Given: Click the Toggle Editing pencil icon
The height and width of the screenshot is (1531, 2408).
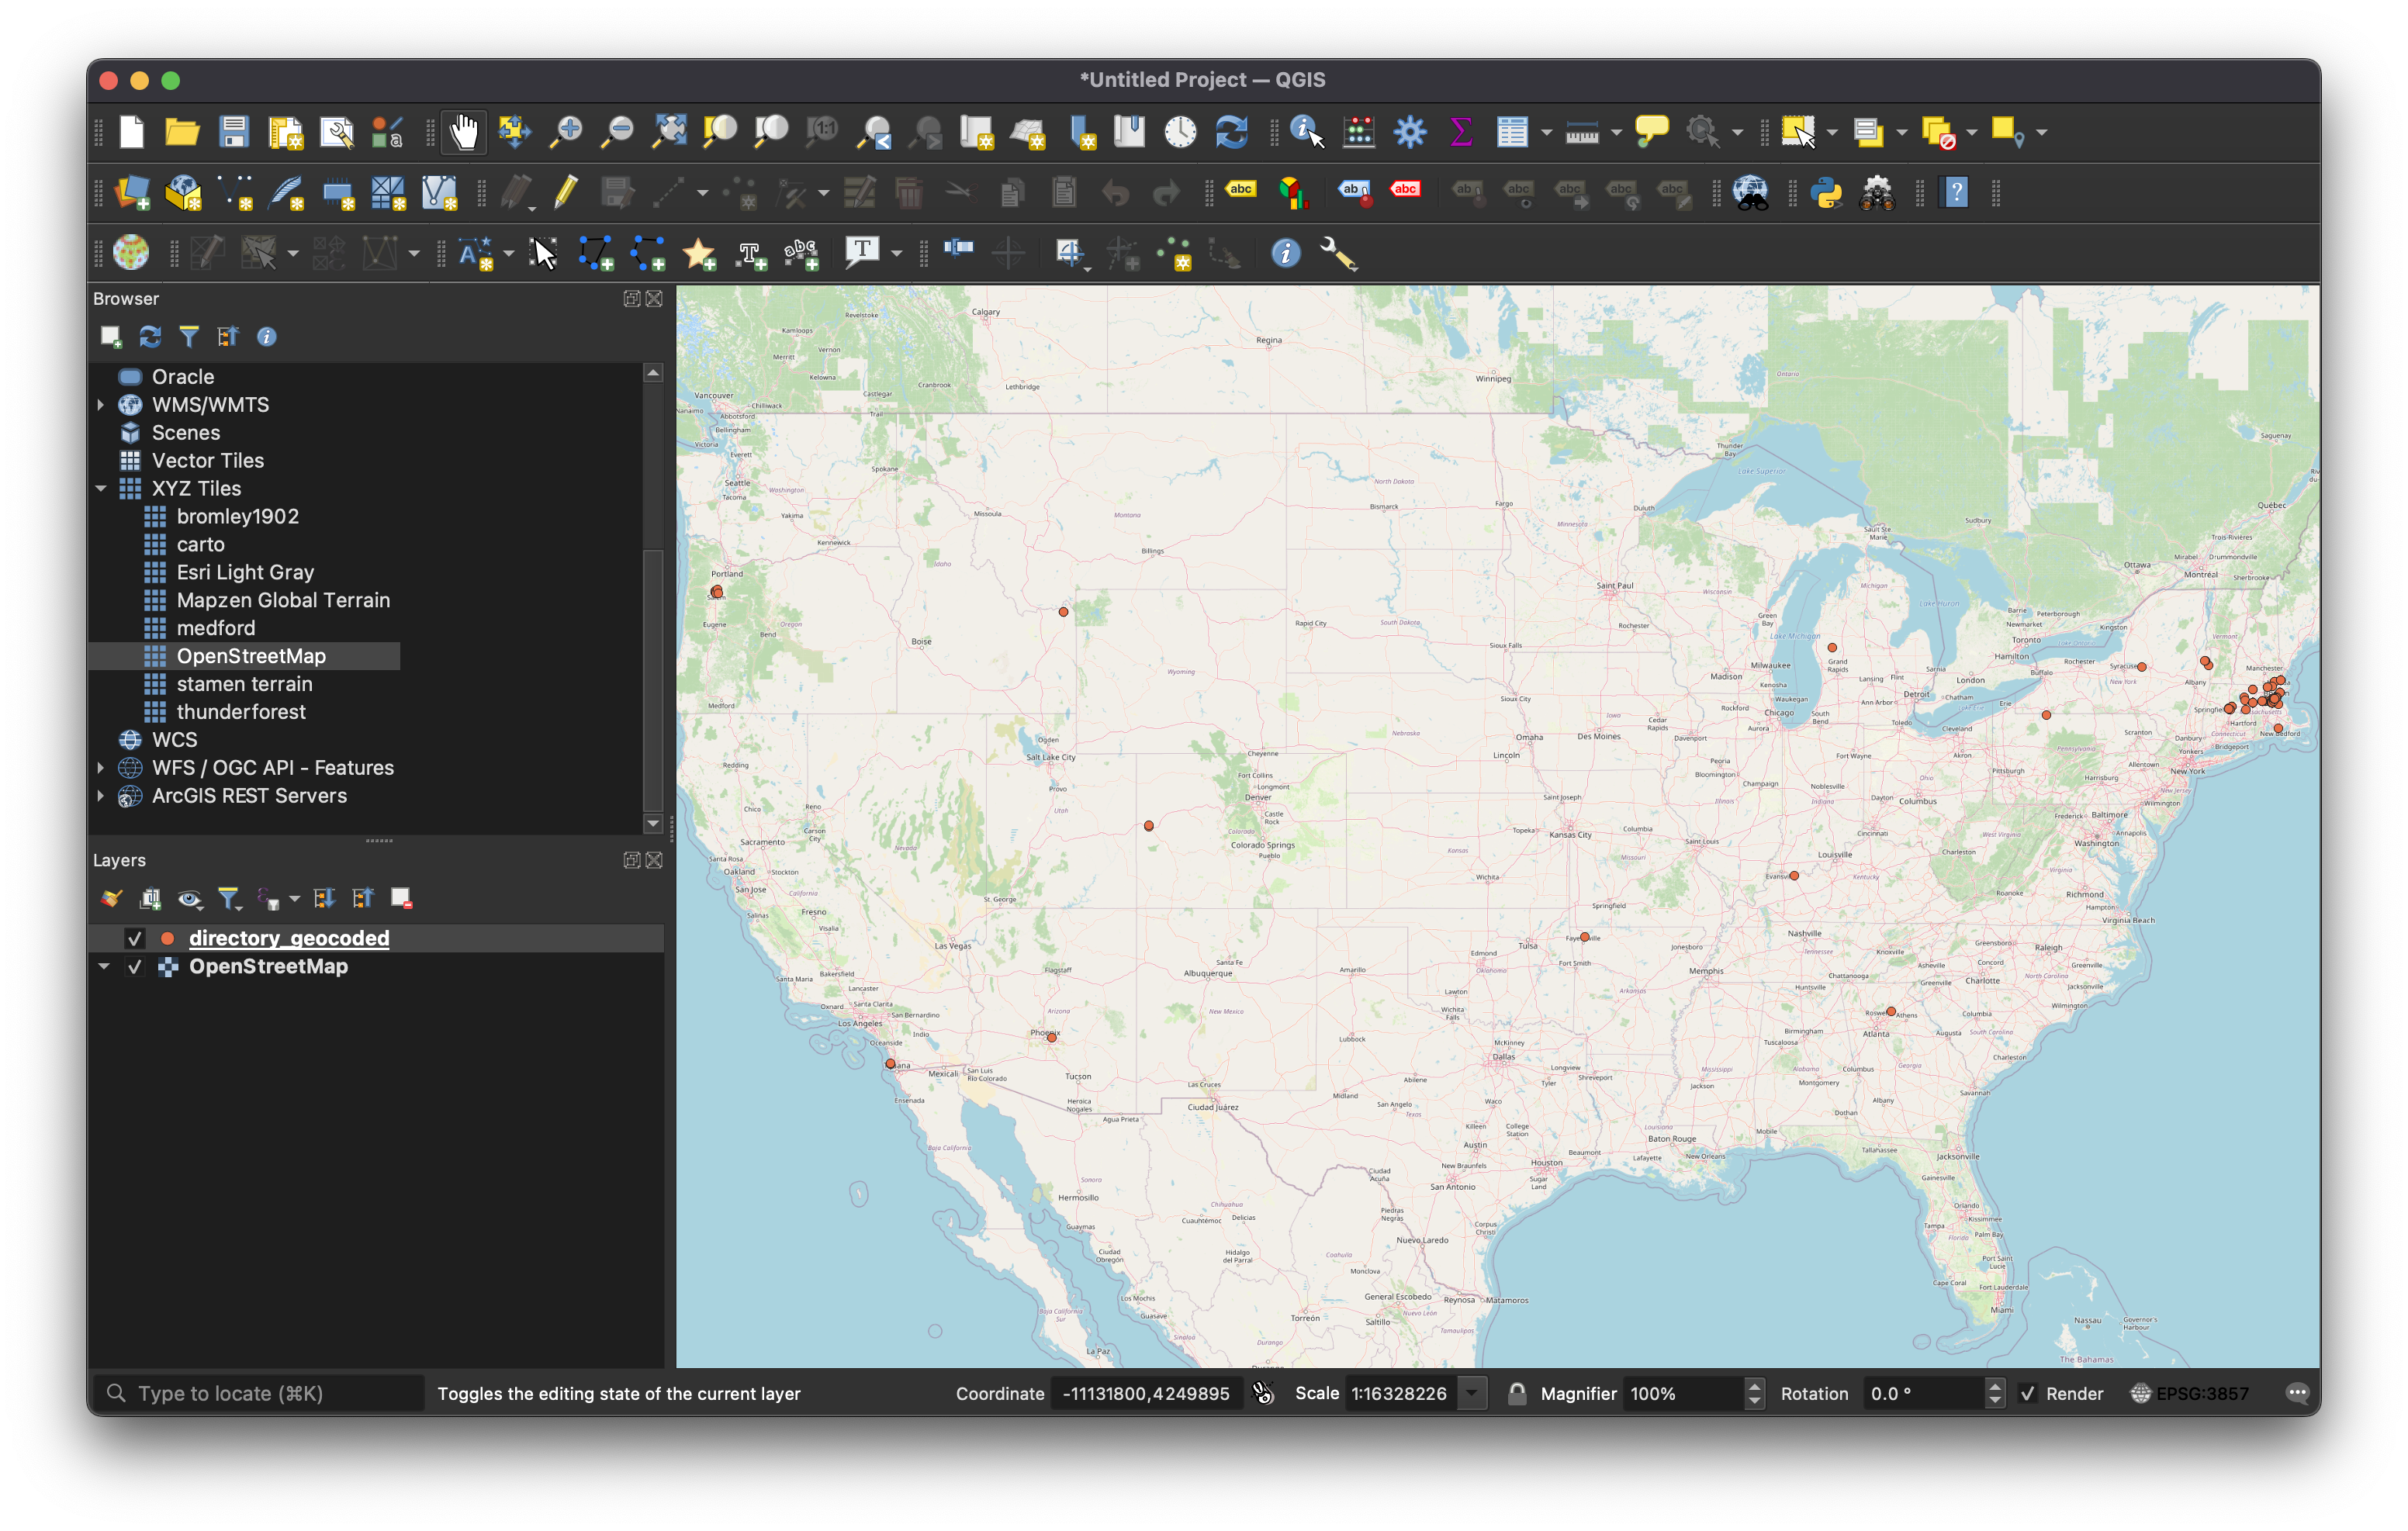Looking at the screenshot, I should click(566, 192).
